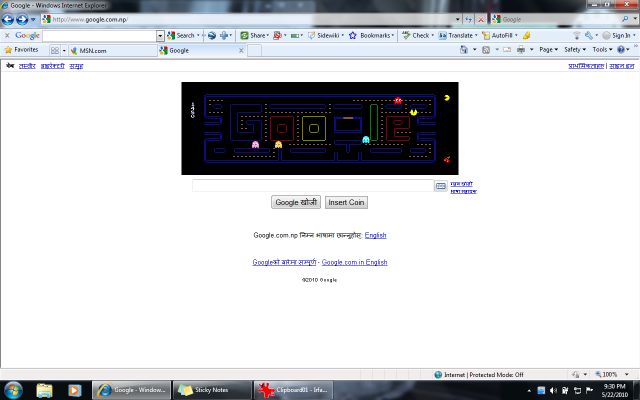
Task: Click the Home page icon in command bar
Action: (464, 50)
